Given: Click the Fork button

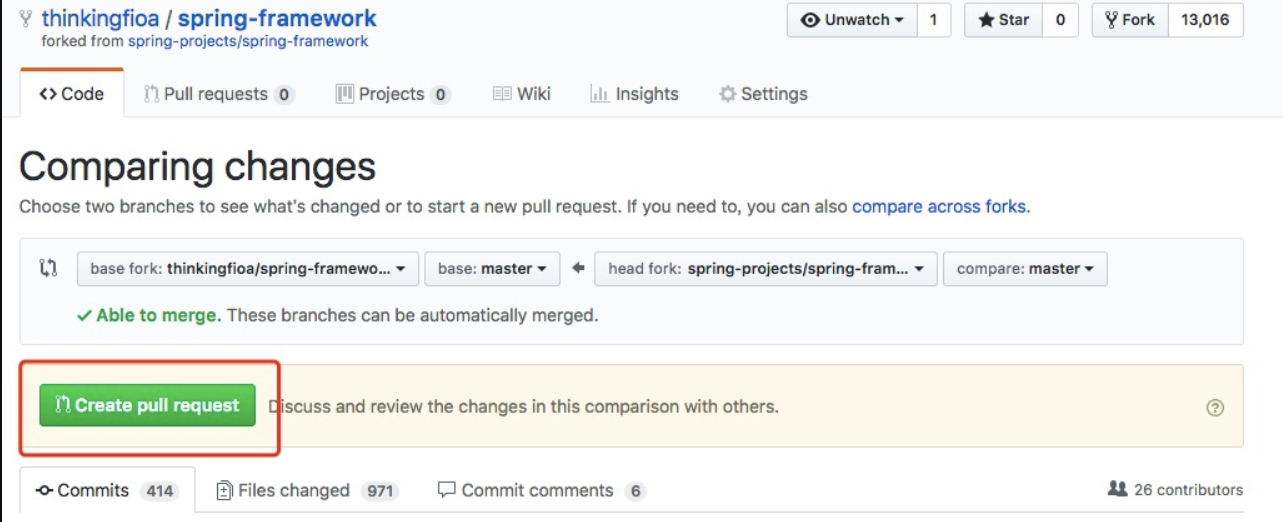Looking at the screenshot, I should point(1129,20).
